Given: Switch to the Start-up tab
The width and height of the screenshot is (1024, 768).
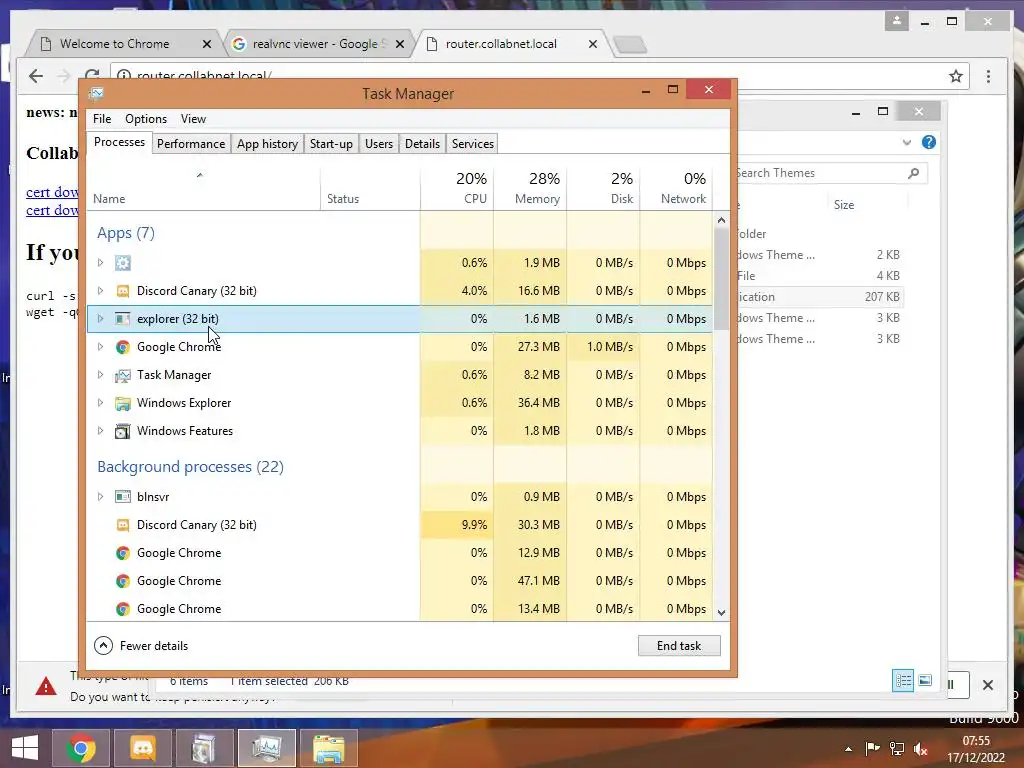Looking at the screenshot, I should tap(331, 144).
